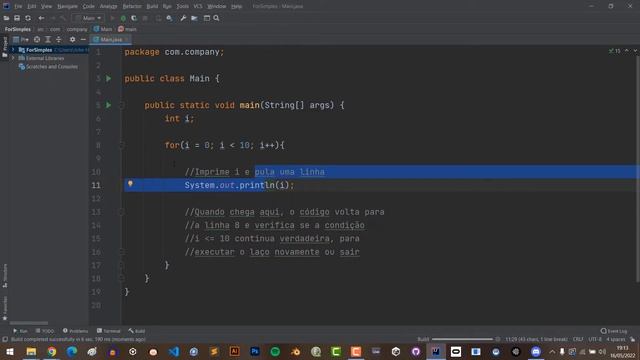The image size is (640, 360).
Task: Click the Windows Start button
Action: (x=10, y=351)
